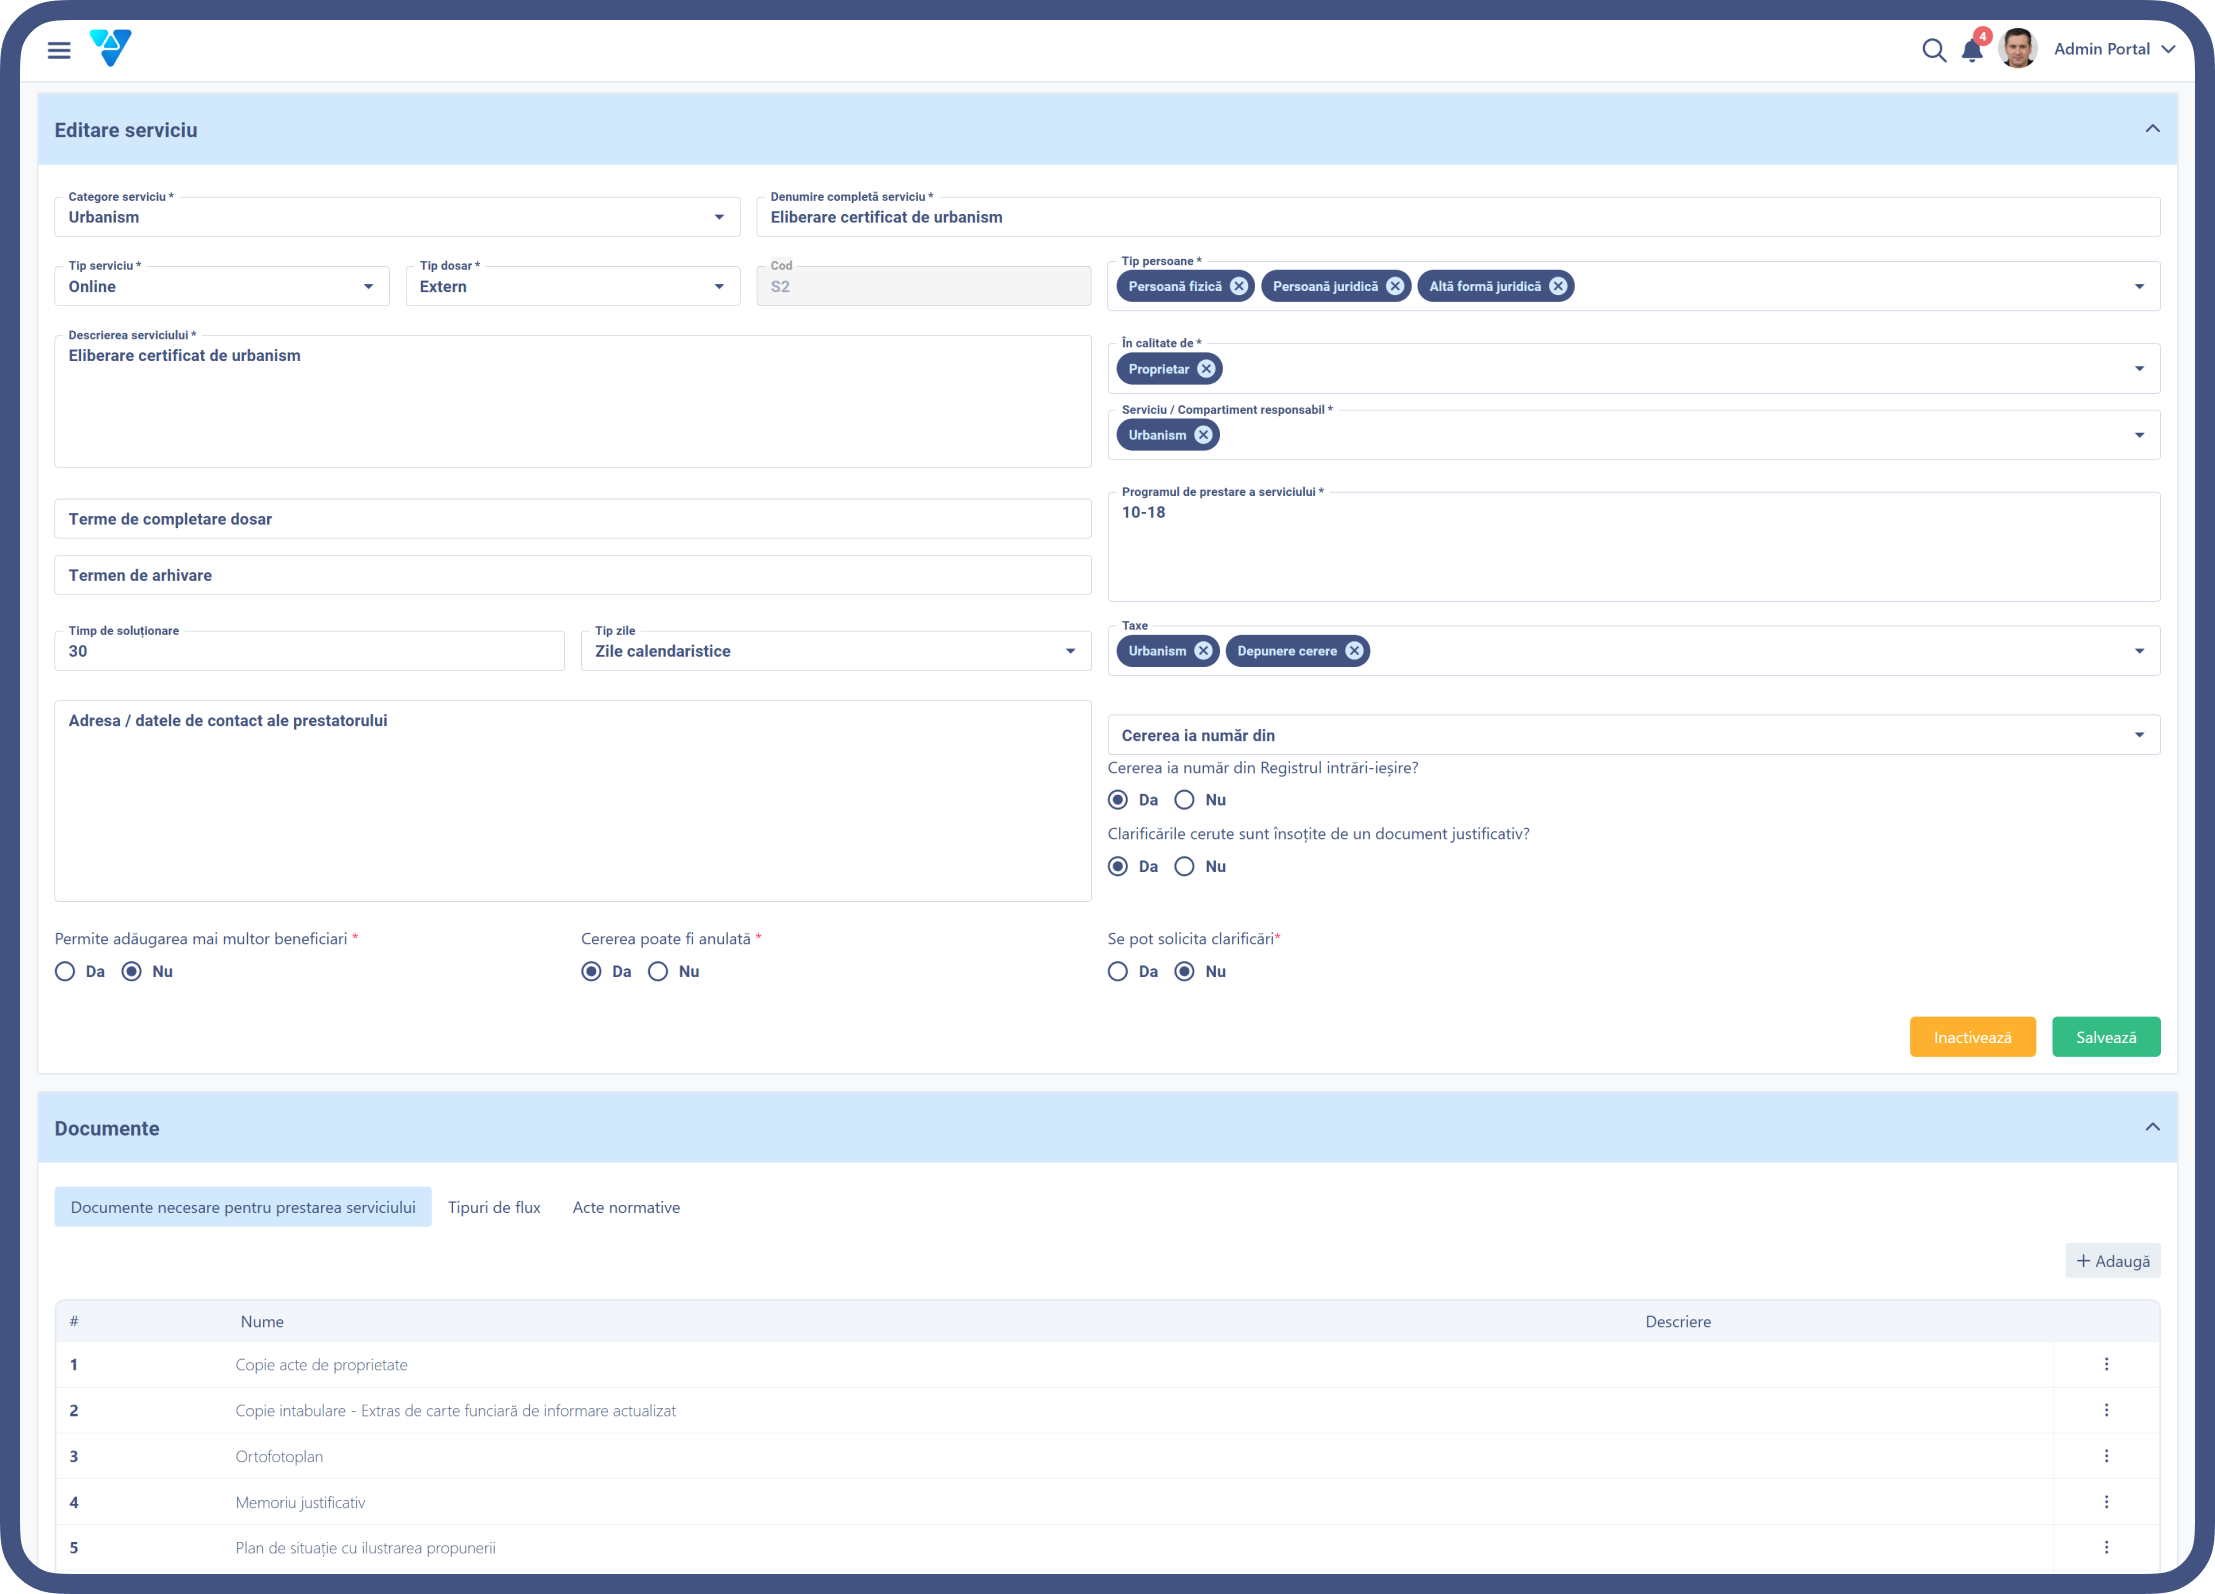Switch to the Tipuri de flux tab
The height and width of the screenshot is (1594, 2215).
click(494, 1208)
